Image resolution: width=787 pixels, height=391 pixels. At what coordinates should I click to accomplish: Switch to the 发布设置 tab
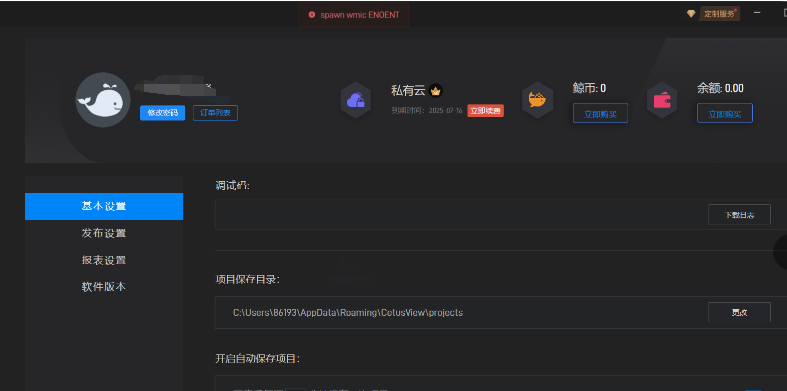(x=104, y=233)
